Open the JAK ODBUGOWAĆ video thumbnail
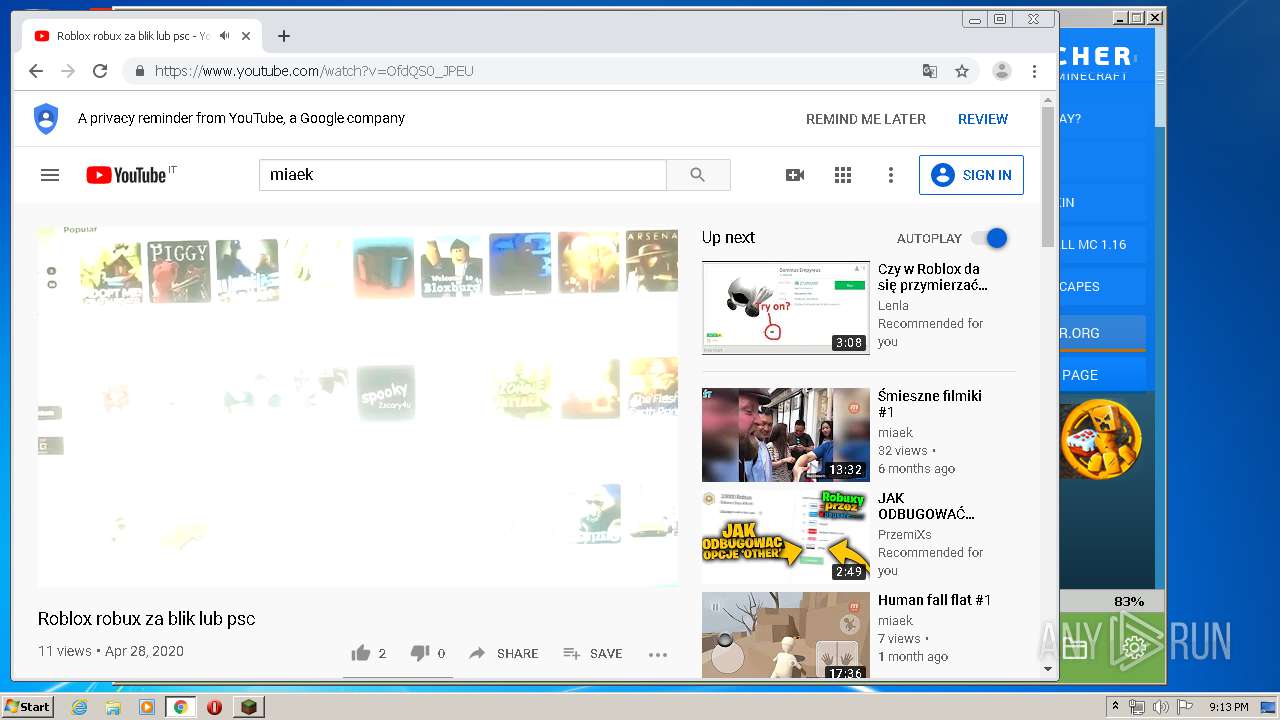 click(786, 537)
